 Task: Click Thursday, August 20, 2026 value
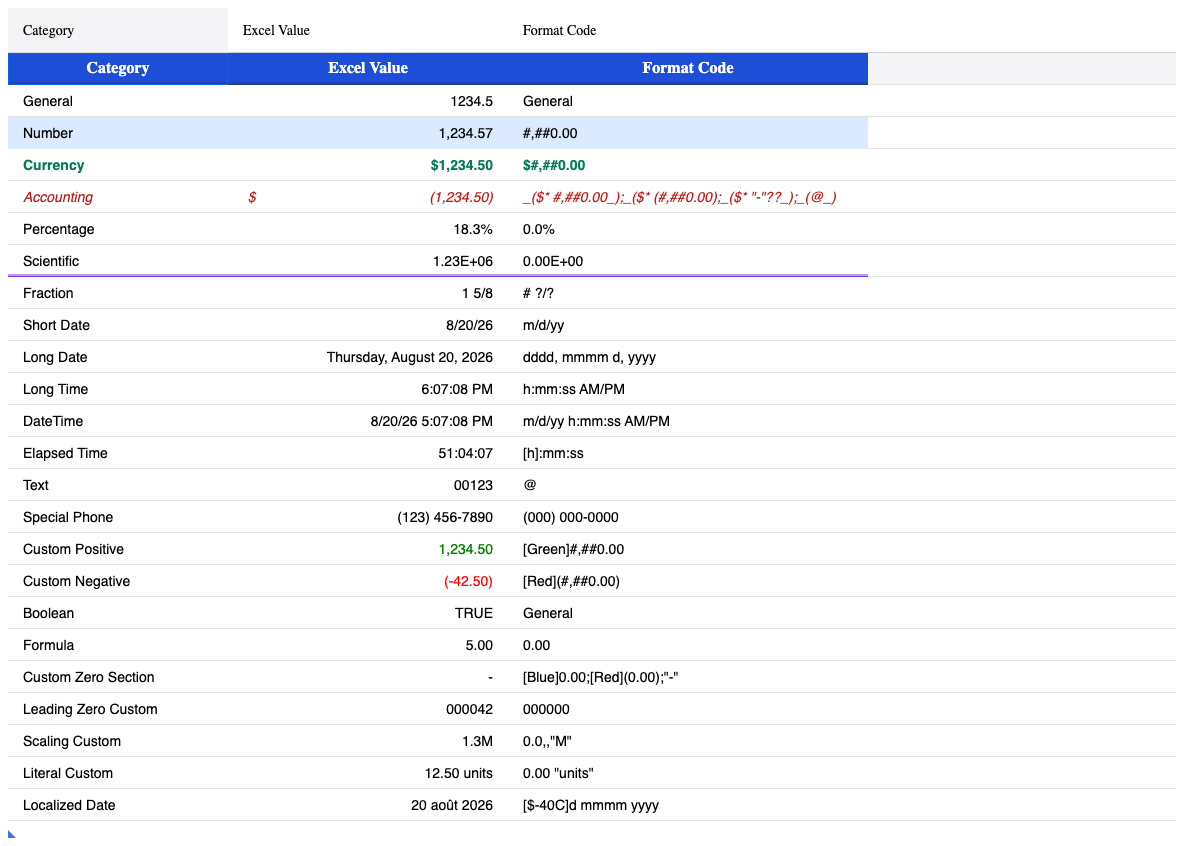pos(367,357)
